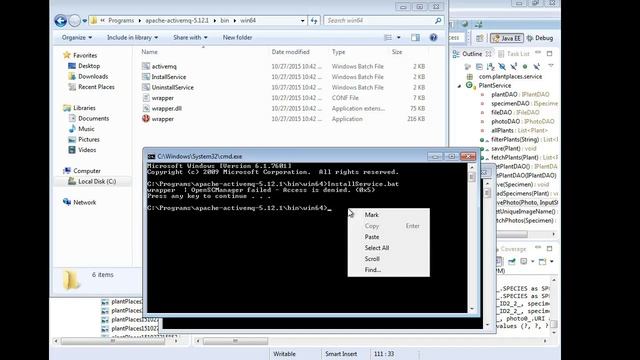The width and height of the screenshot is (640, 360).
Task: Toggle Hide Fields icon in Outline toolbar
Action: [502, 66]
